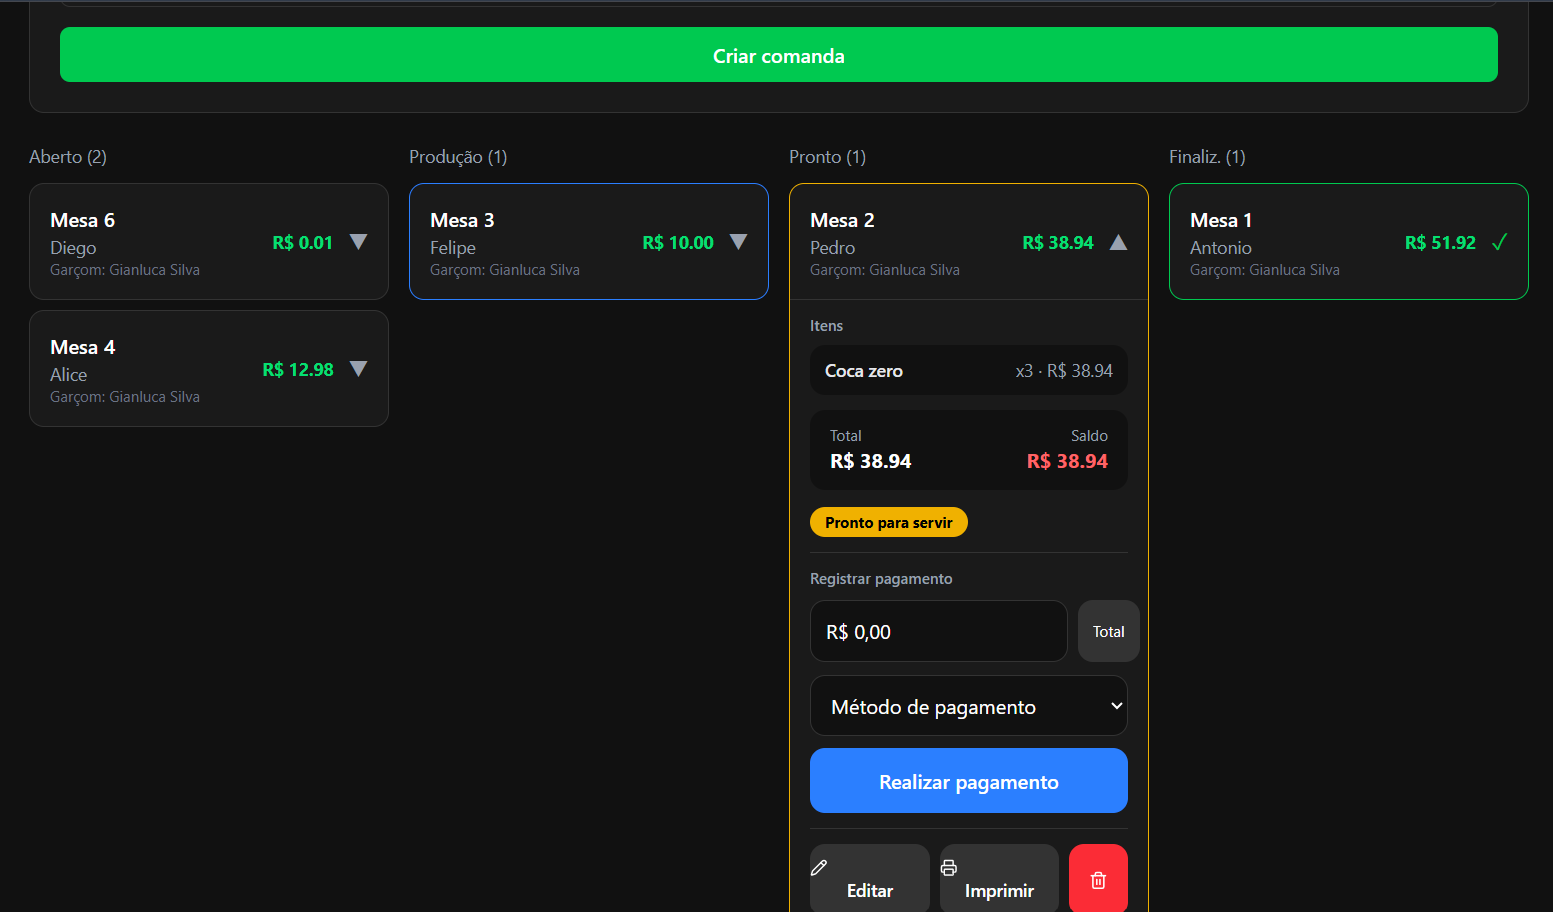This screenshot has height=912, width=1553.
Task: Click the Aberto (2) column header
Action: 68,157
